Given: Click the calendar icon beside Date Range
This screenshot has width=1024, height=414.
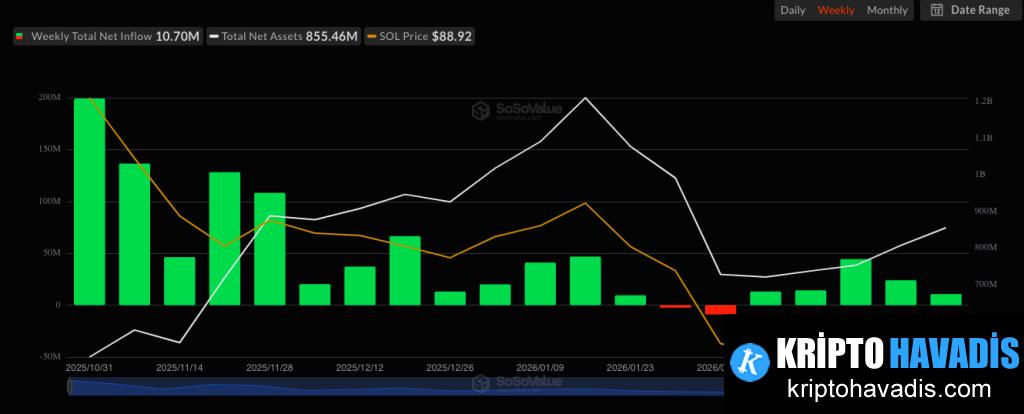Looking at the screenshot, I should point(937,10).
